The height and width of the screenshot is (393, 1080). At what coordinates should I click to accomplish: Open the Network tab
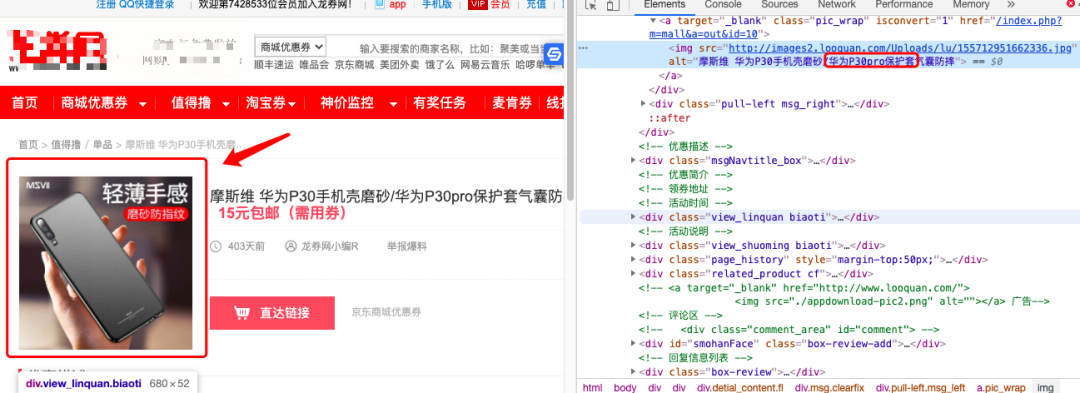pos(836,5)
